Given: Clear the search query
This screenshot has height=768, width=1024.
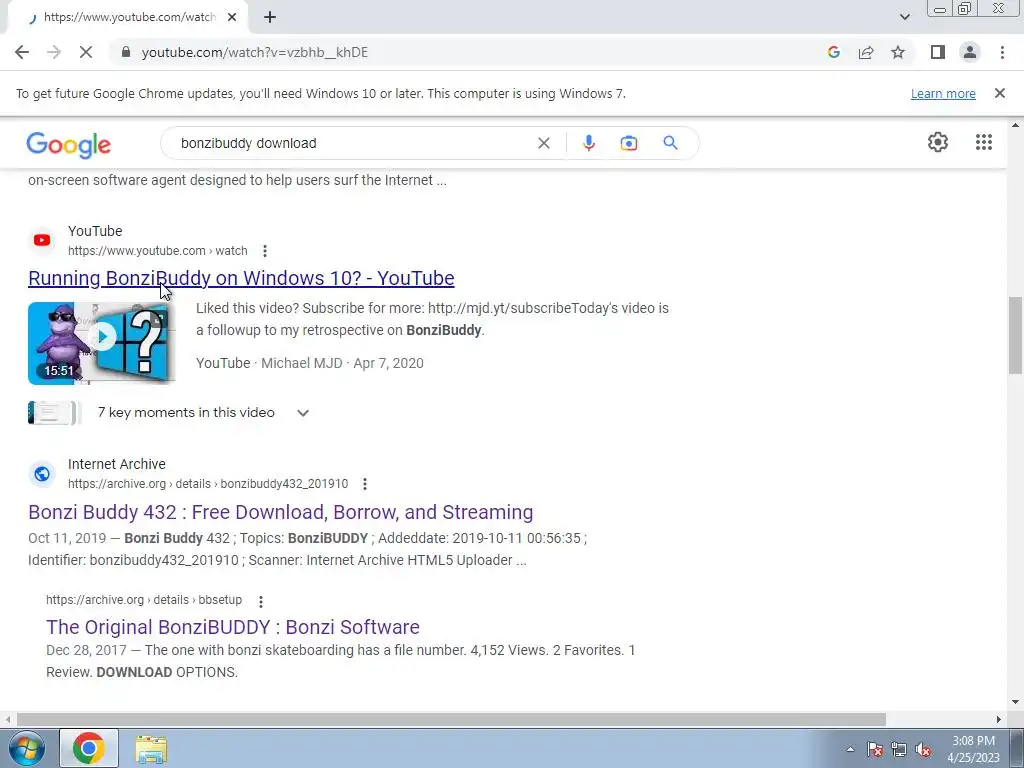Looking at the screenshot, I should pos(543,143).
